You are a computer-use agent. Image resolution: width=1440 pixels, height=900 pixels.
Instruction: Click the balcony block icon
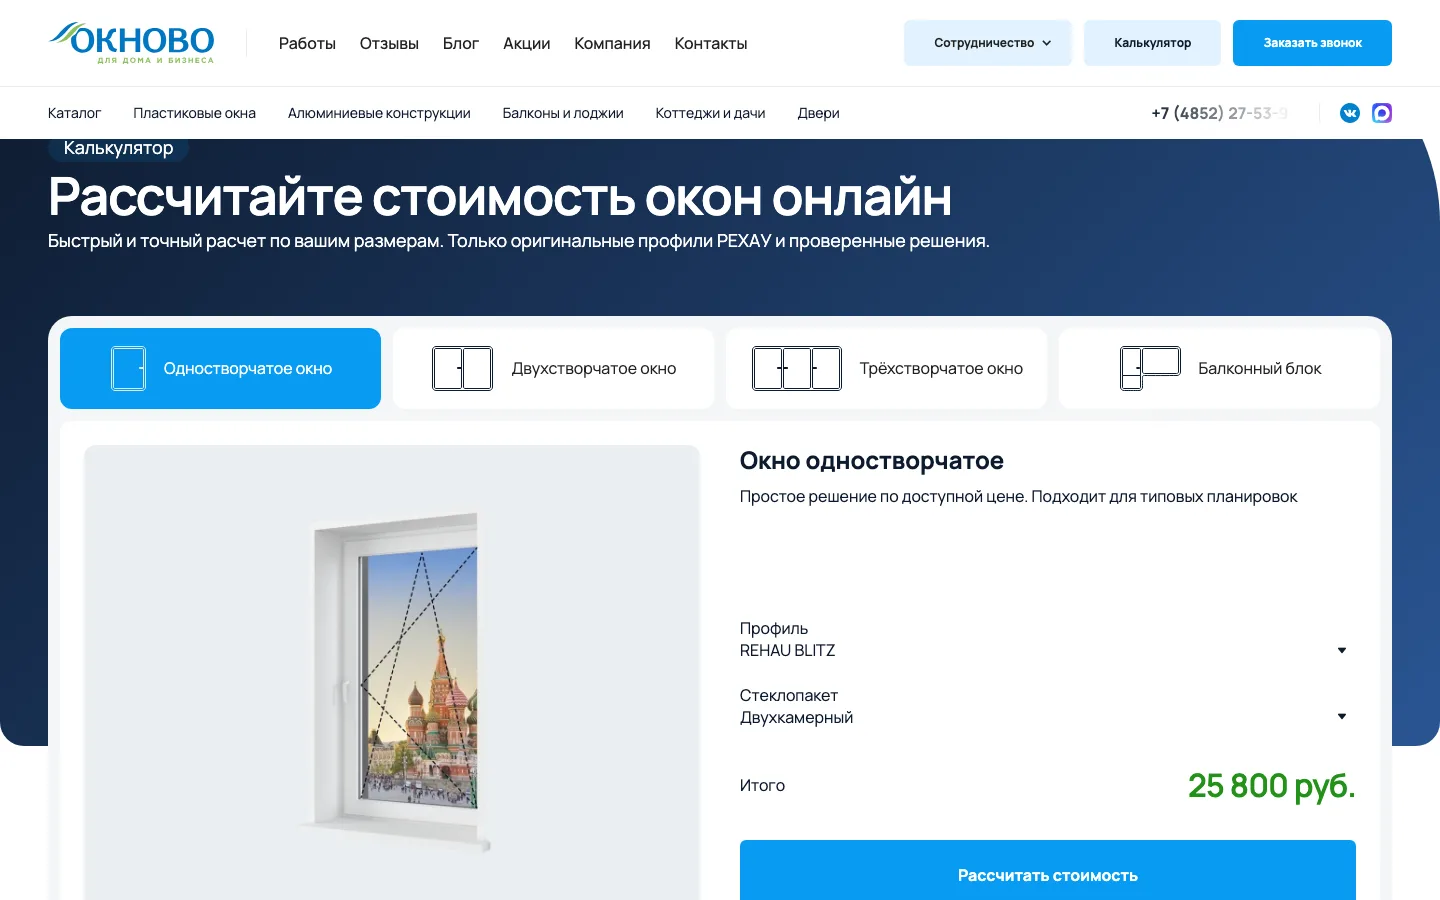(x=1150, y=369)
